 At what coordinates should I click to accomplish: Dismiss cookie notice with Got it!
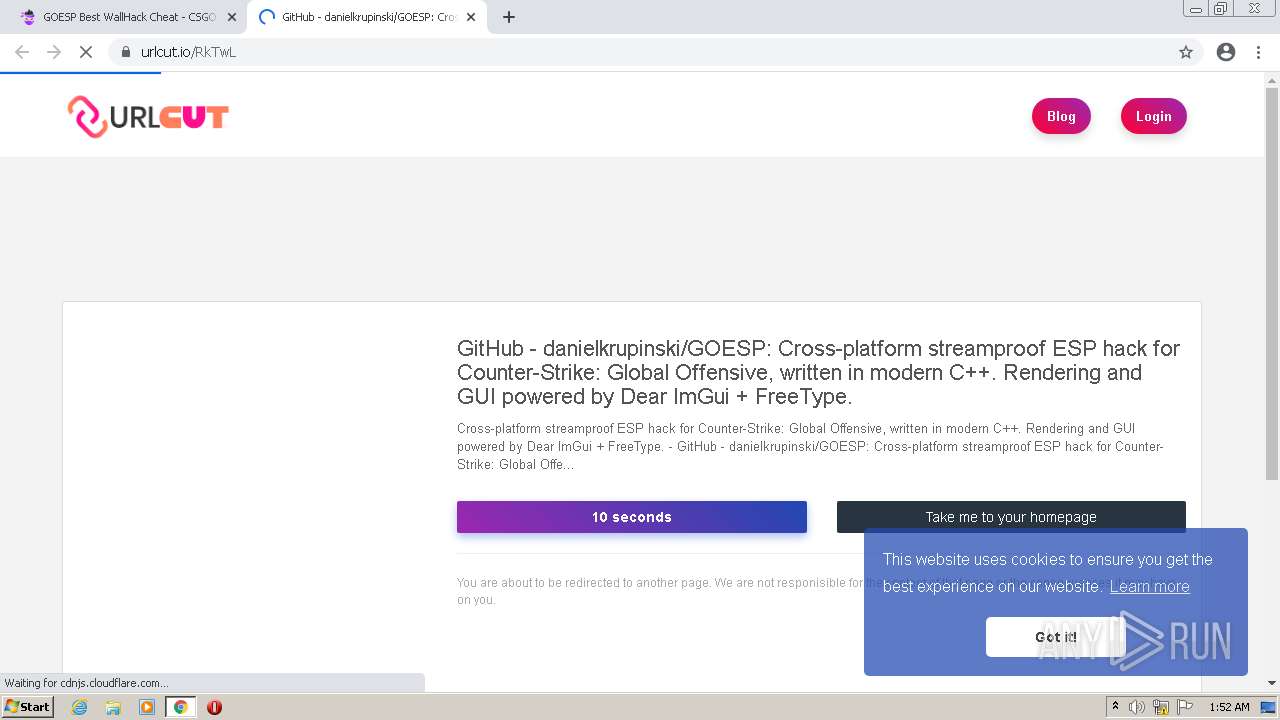point(1056,637)
